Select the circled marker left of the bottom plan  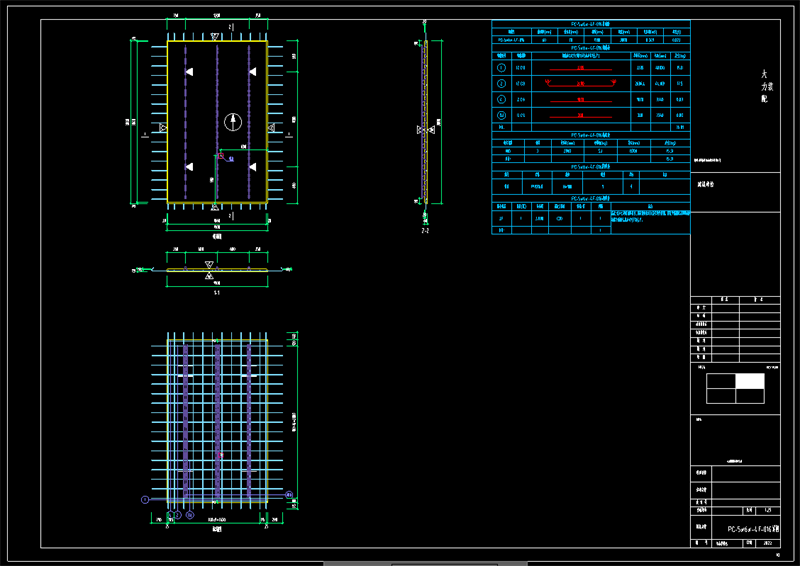[145, 500]
